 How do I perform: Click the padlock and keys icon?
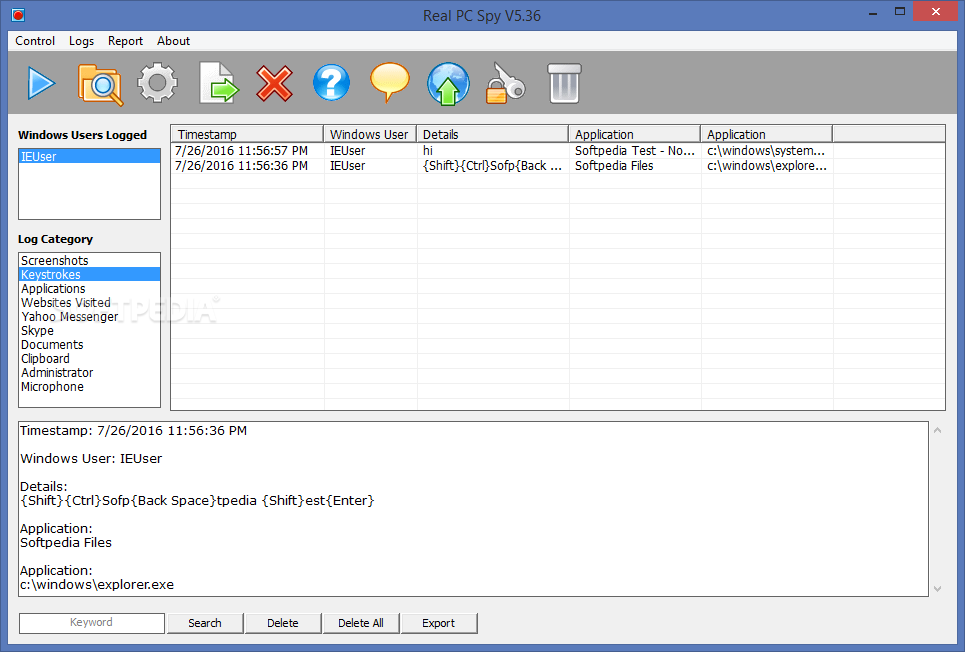pos(505,83)
